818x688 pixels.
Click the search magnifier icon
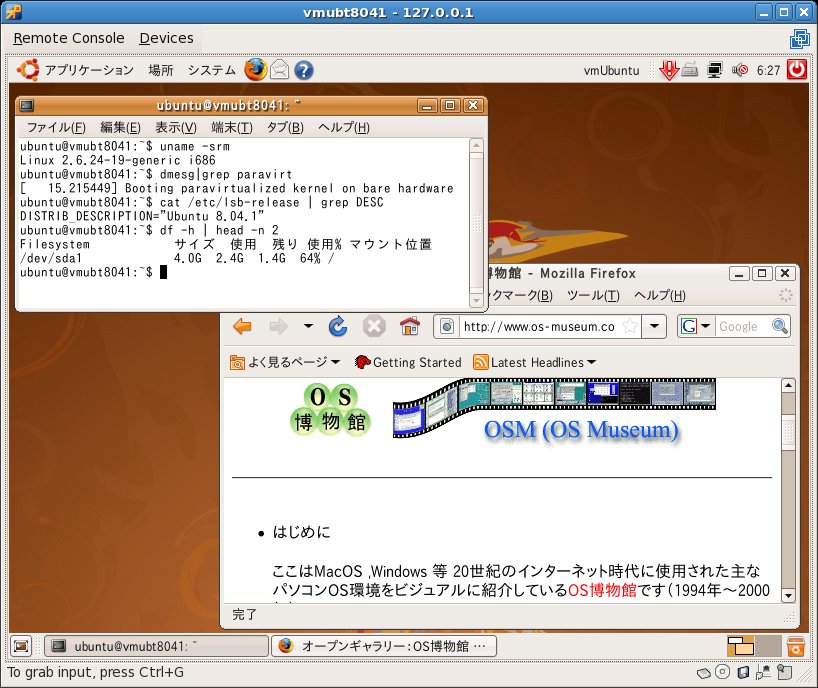pos(780,327)
